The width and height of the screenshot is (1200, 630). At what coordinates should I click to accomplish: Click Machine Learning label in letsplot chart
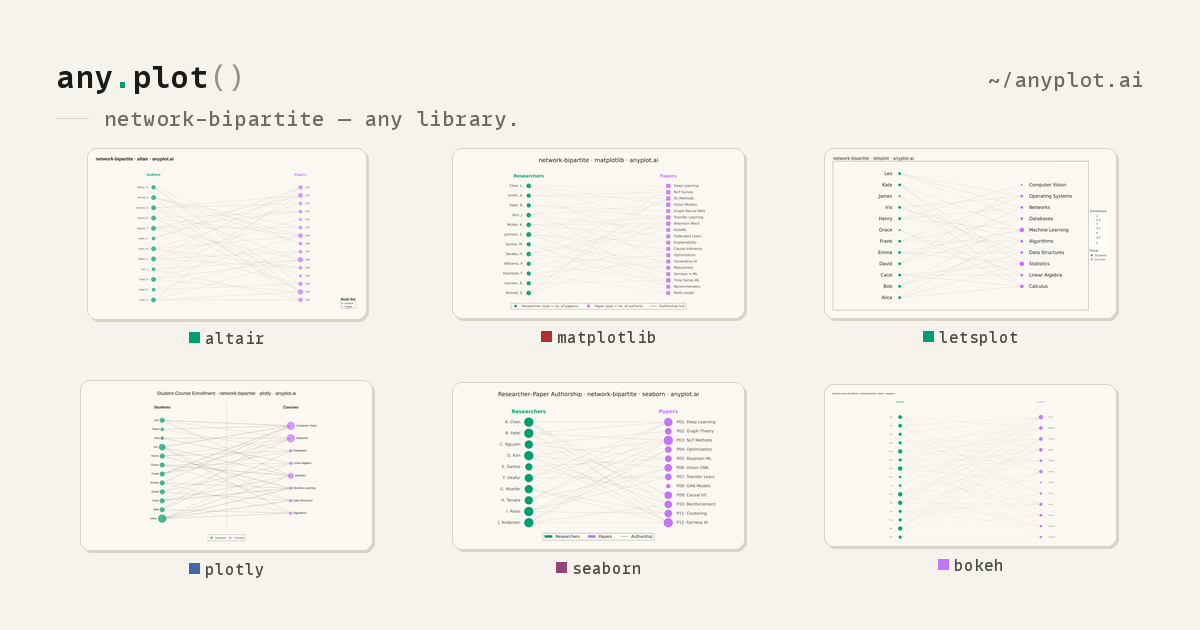[1048, 230]
